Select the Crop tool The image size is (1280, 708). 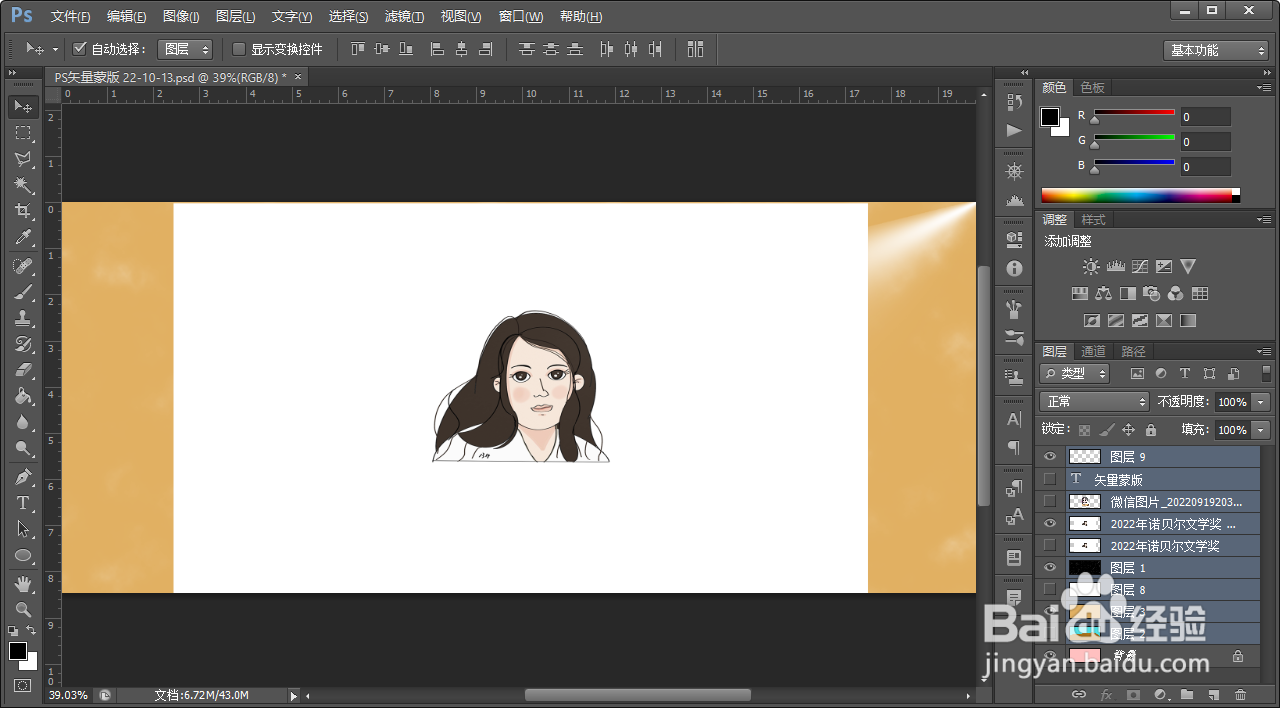23,211
